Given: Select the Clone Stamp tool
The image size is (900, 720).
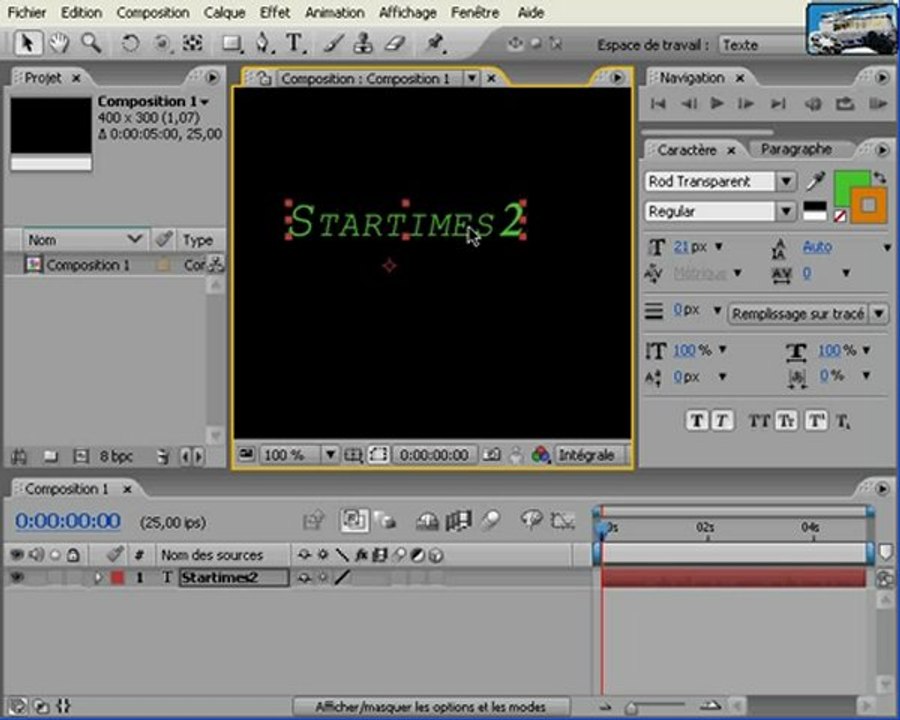Looking at the screenshot, I should [363, 44].
